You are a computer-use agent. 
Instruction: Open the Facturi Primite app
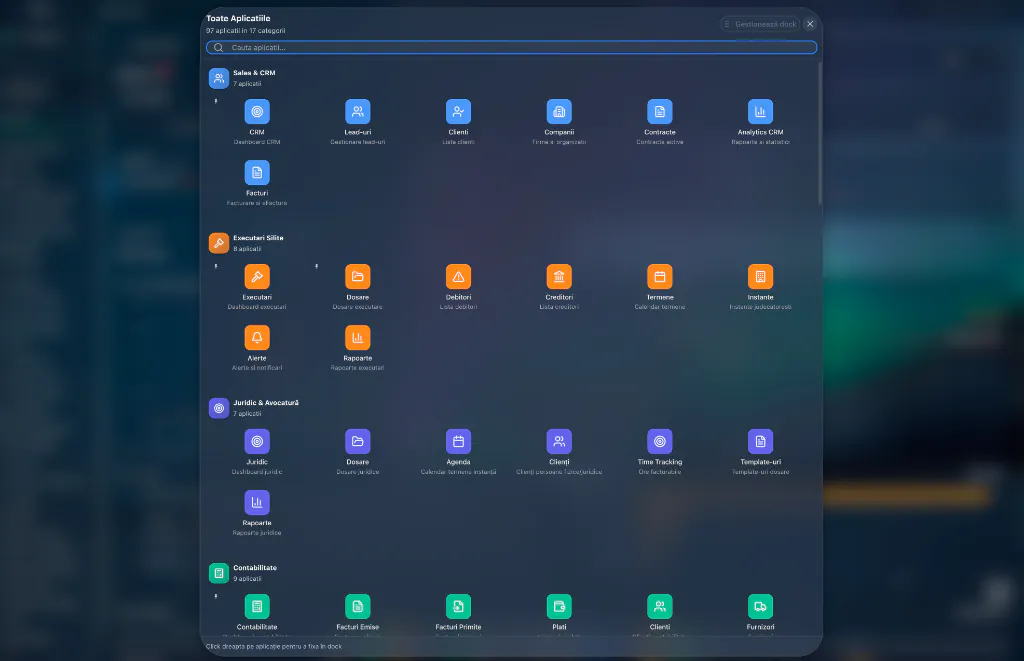point(458,607)
